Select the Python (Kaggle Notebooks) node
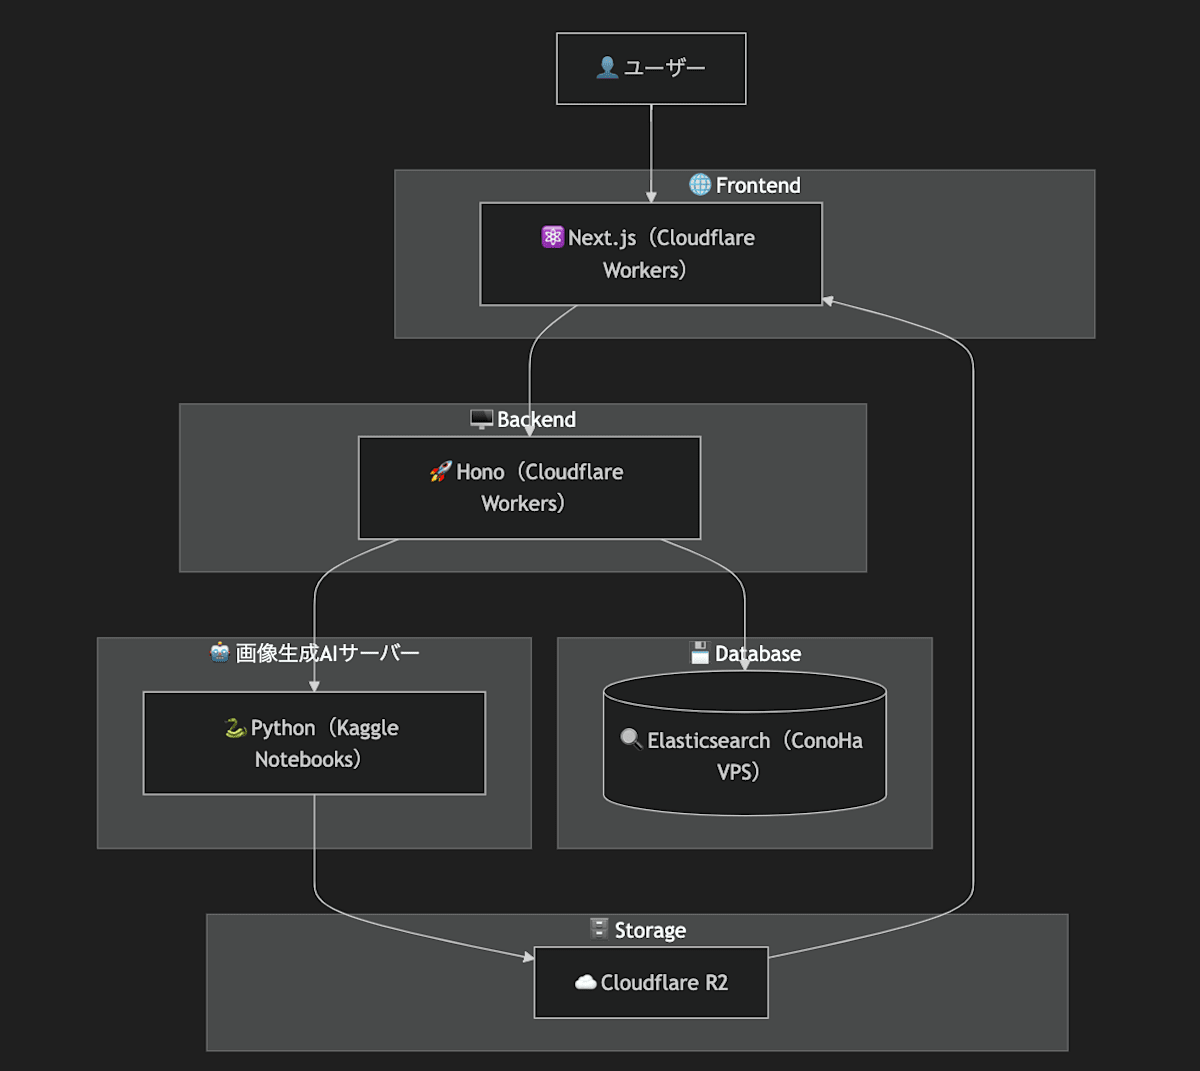Image resolution: width=1200 pixels, height=1071 pixels. point(314,743)
